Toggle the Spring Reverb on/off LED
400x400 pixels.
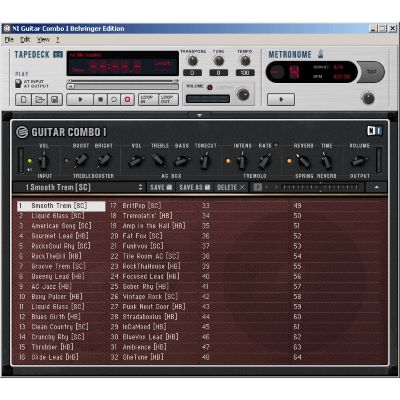[x=289, y=161]
